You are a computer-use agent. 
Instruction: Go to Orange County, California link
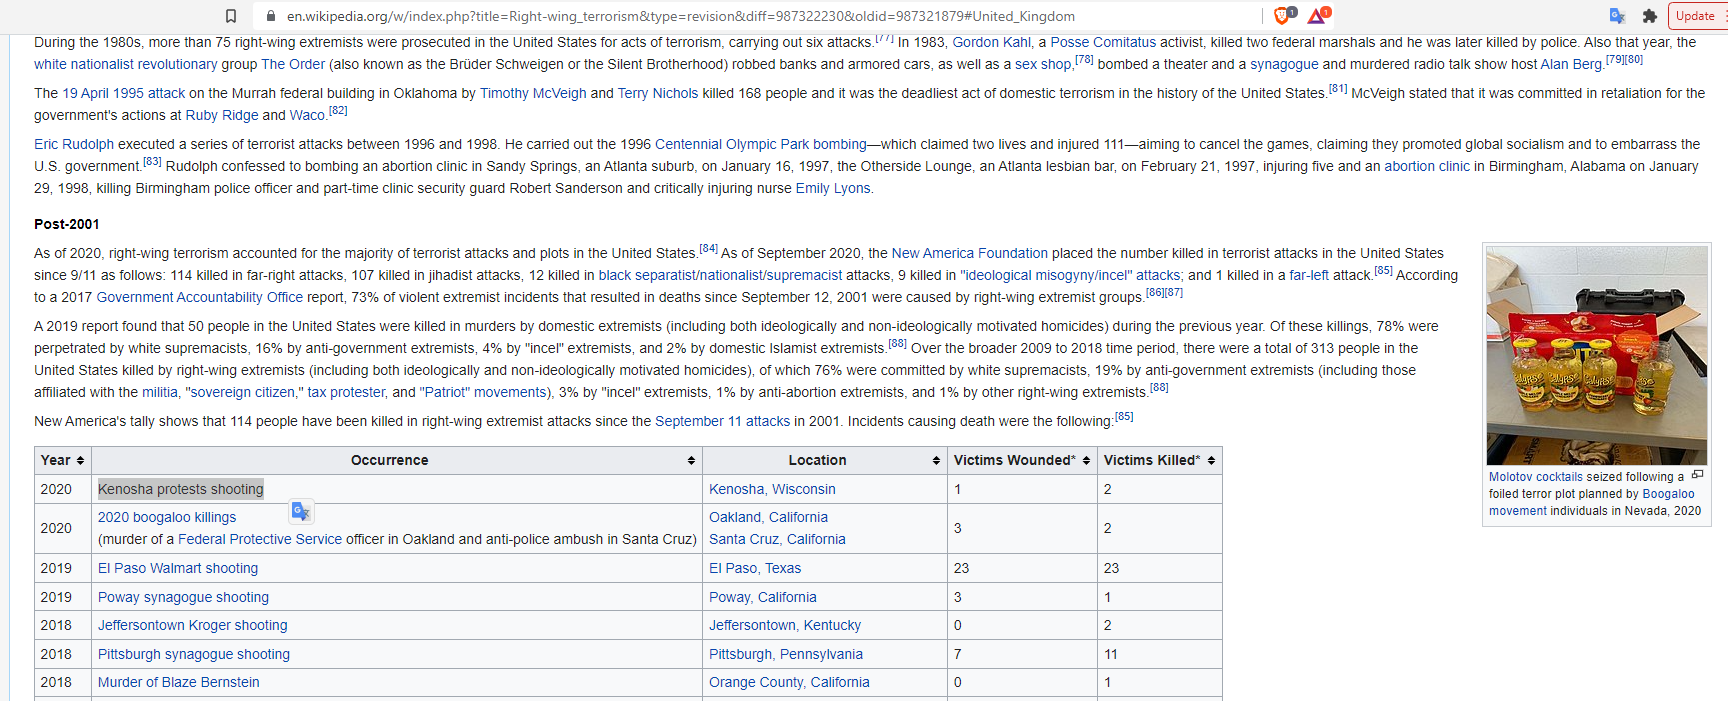[789, 682]
